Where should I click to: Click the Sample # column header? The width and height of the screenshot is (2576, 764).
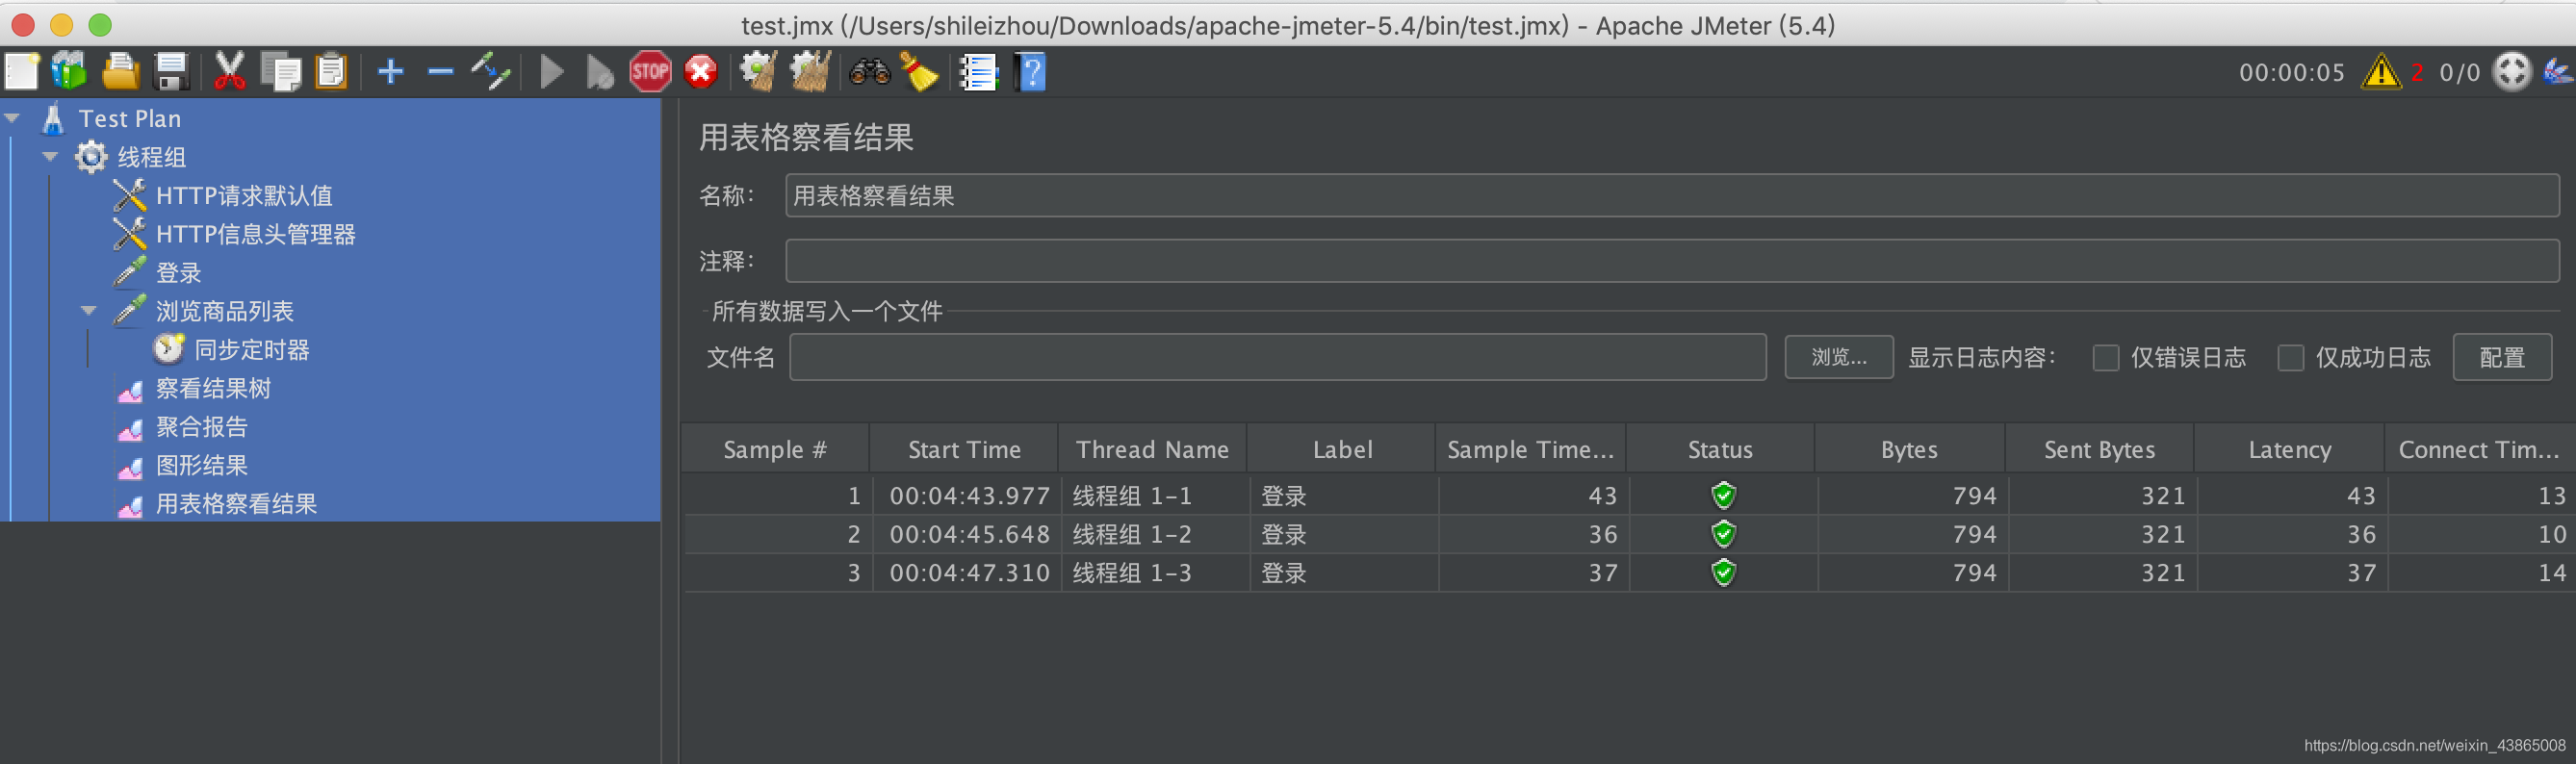pyautogui.click(x=775, y=450)
